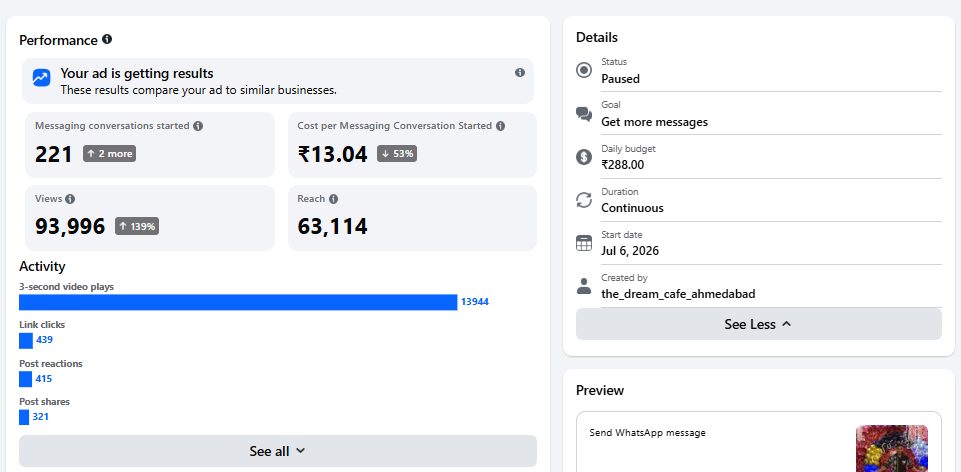Click the 63,114 reach figure

[x=333, y=226]
